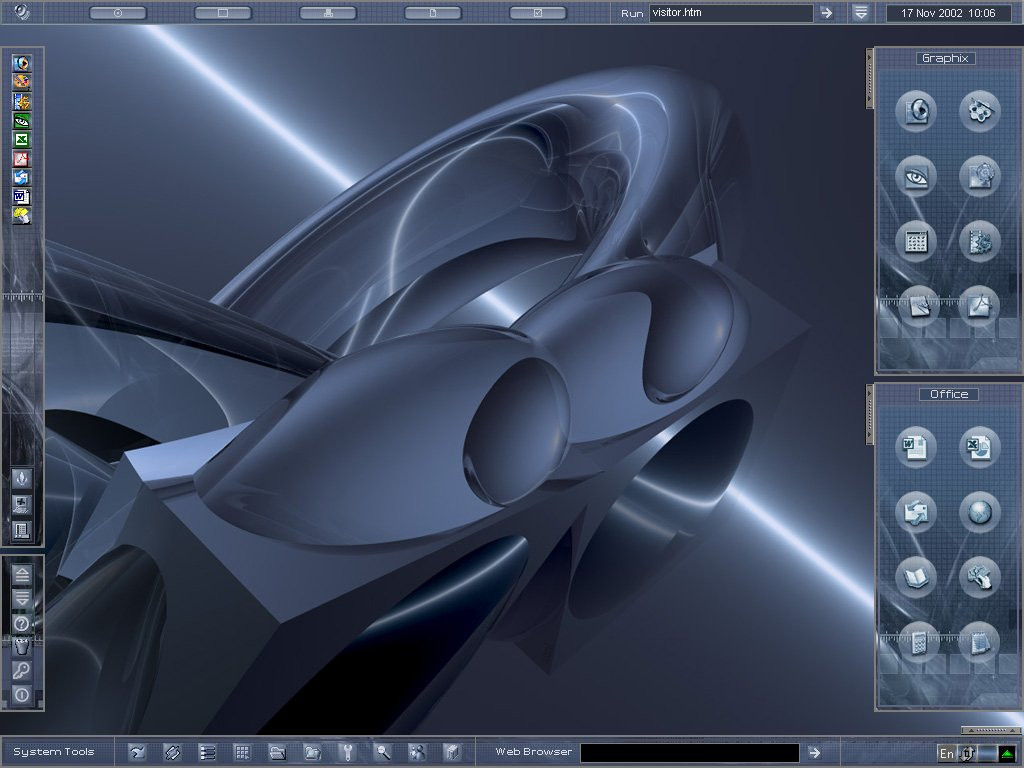Open the Acrobat icon in Graphix panel
1024x768 pixels.
pyautogui.click(x=980, y=306)
